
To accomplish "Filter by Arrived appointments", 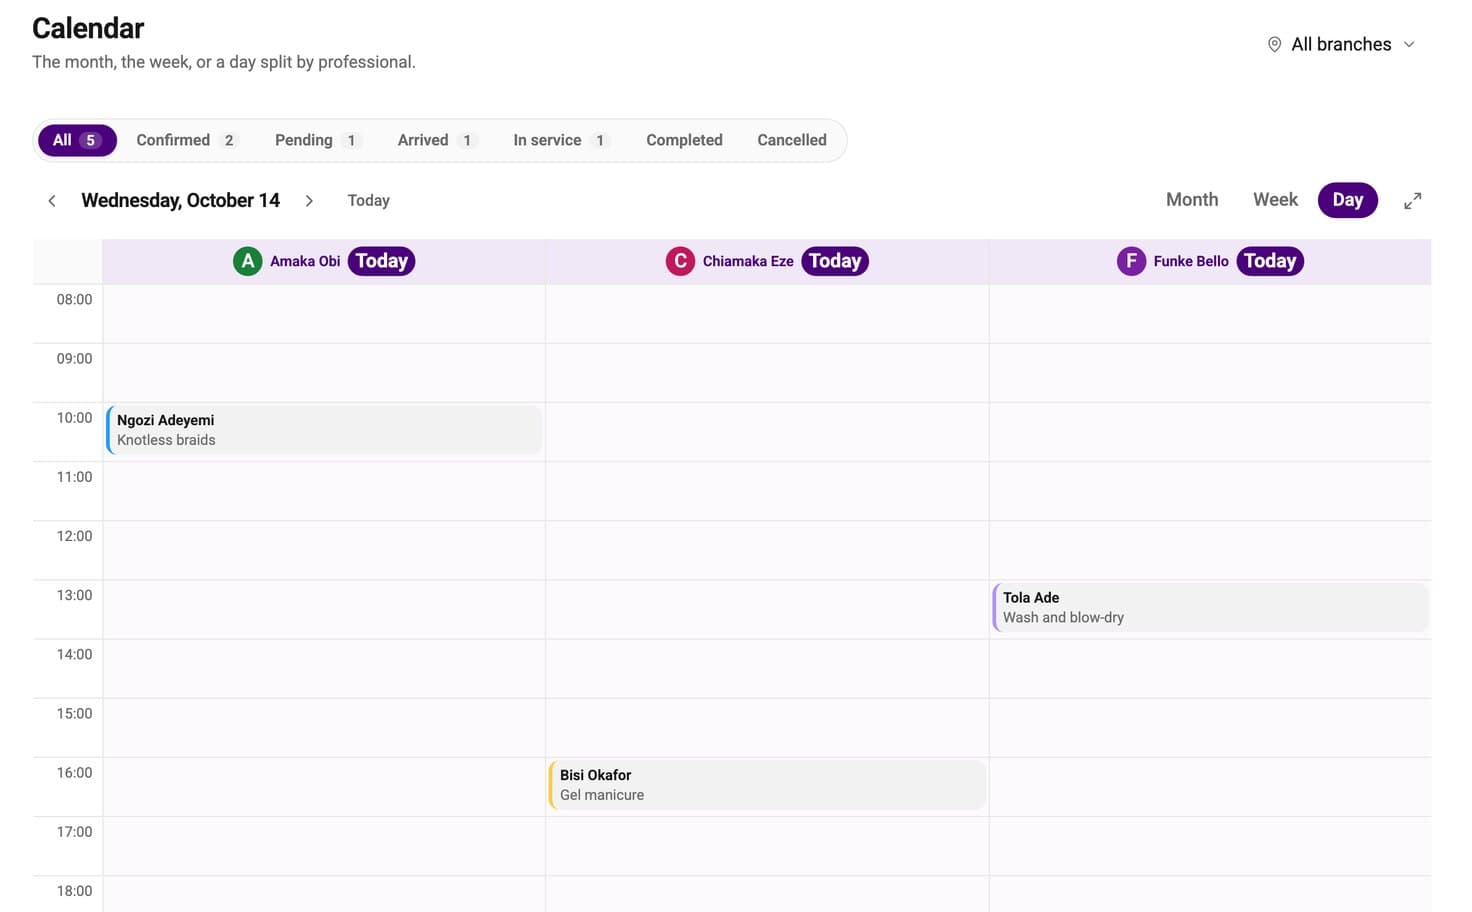I will point(436,140).
